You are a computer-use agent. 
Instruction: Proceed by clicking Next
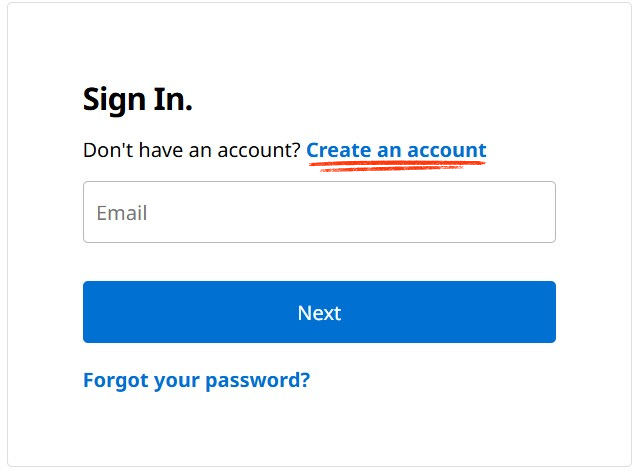(319, 312)
